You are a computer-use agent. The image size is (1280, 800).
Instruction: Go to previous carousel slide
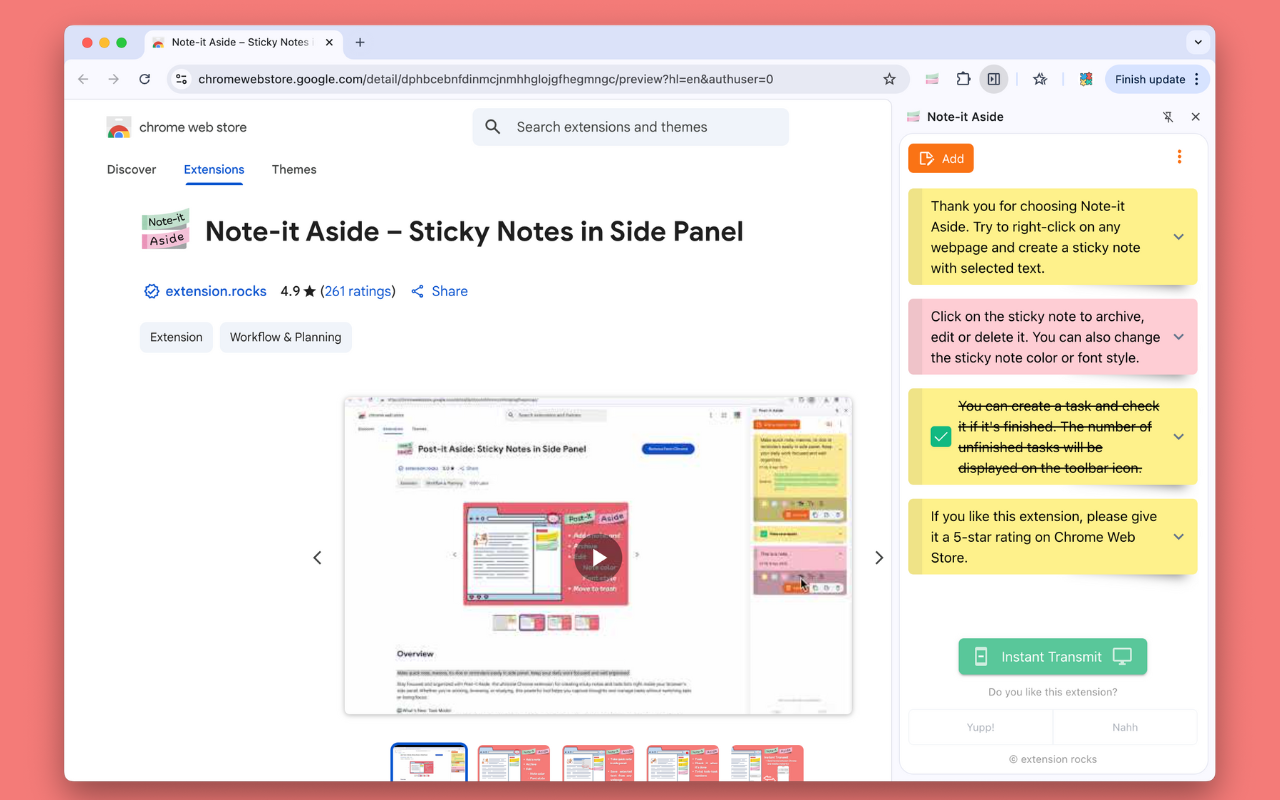(317, 557)
